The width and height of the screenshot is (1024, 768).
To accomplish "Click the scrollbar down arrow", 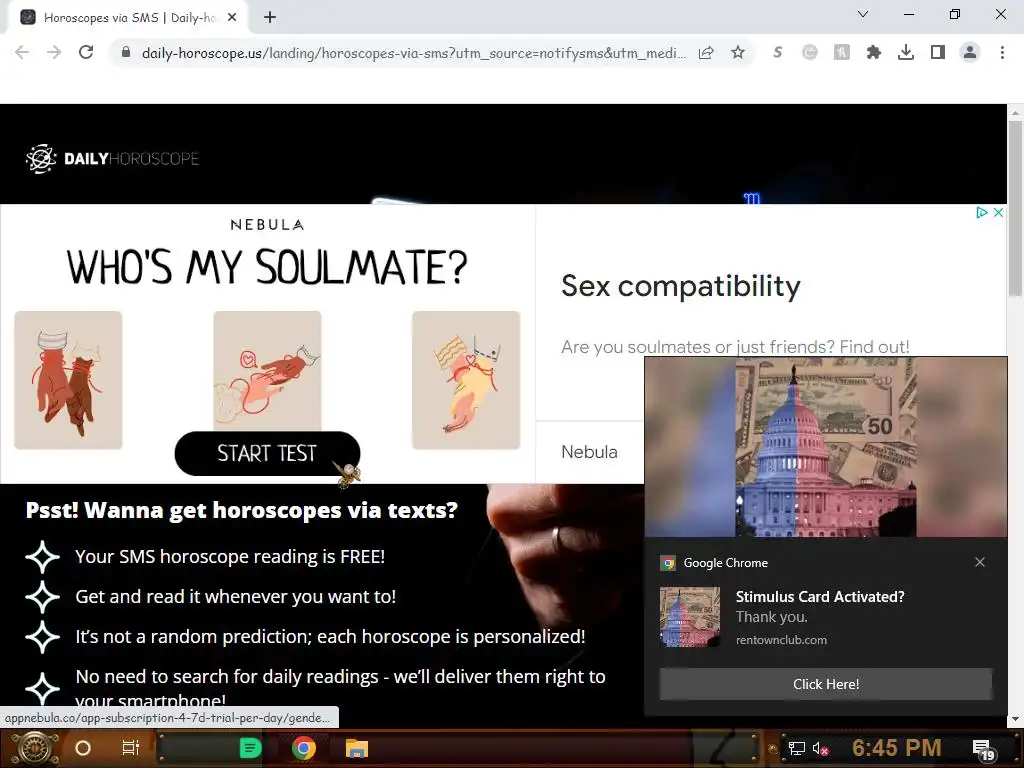I will (1015, 719).
